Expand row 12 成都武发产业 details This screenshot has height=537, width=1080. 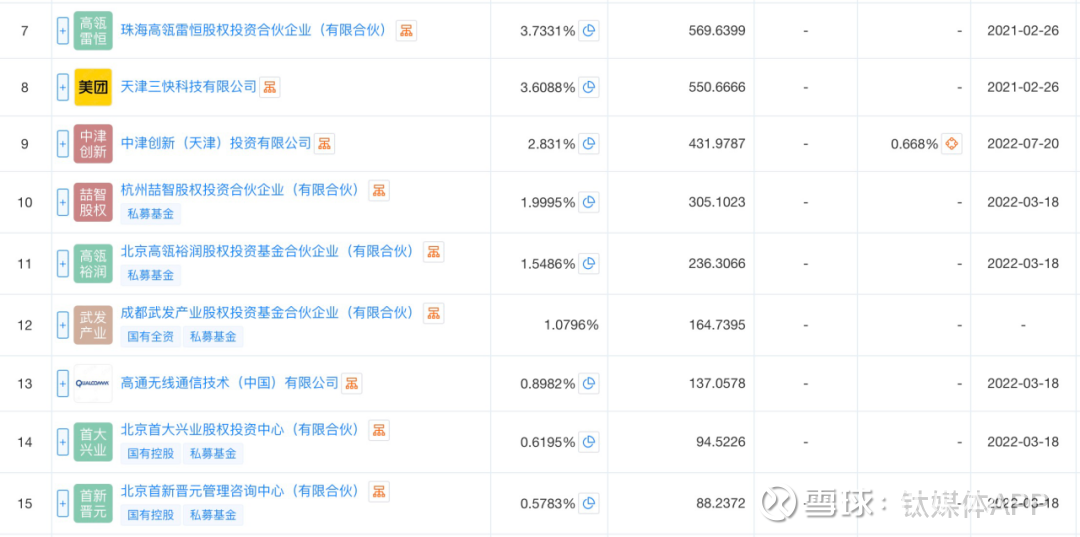(63, 325)
